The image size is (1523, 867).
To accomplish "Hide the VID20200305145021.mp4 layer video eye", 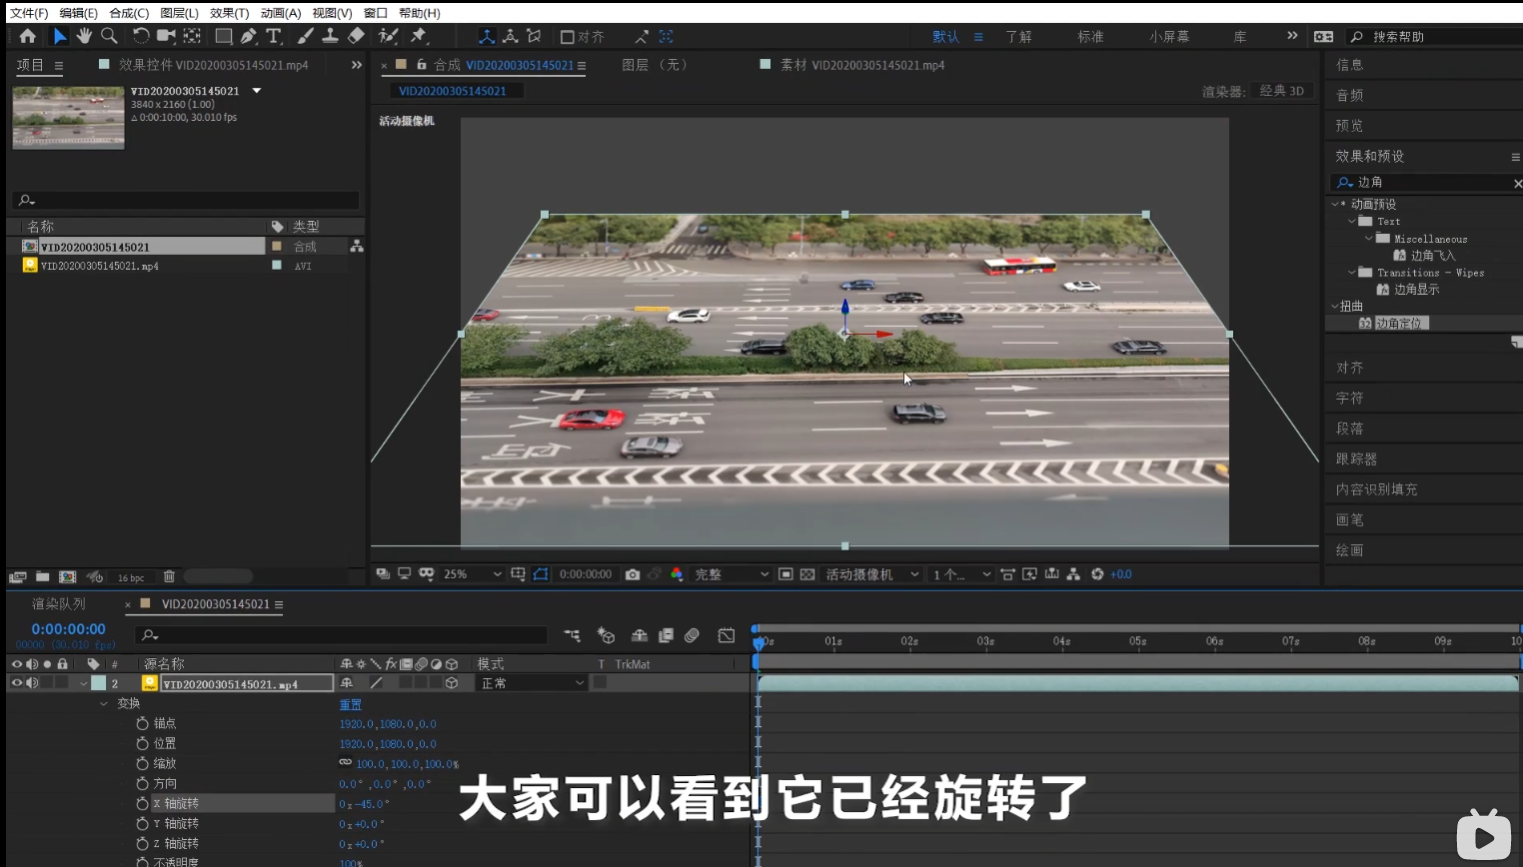I will point(16,683).
